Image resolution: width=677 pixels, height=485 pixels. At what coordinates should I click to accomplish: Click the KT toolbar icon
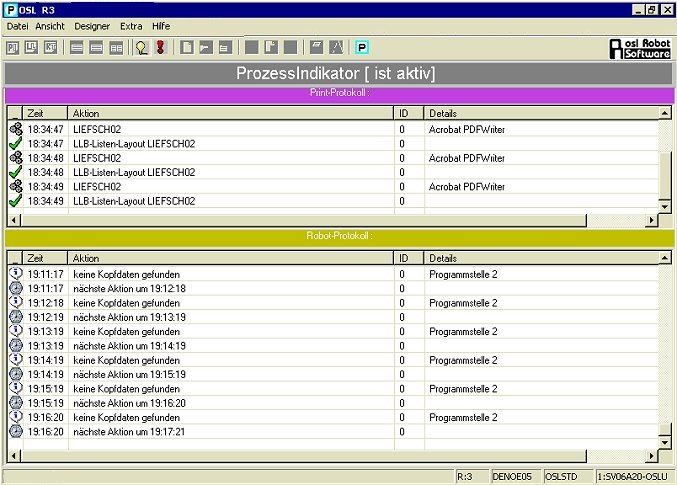[x=51, y=47]
